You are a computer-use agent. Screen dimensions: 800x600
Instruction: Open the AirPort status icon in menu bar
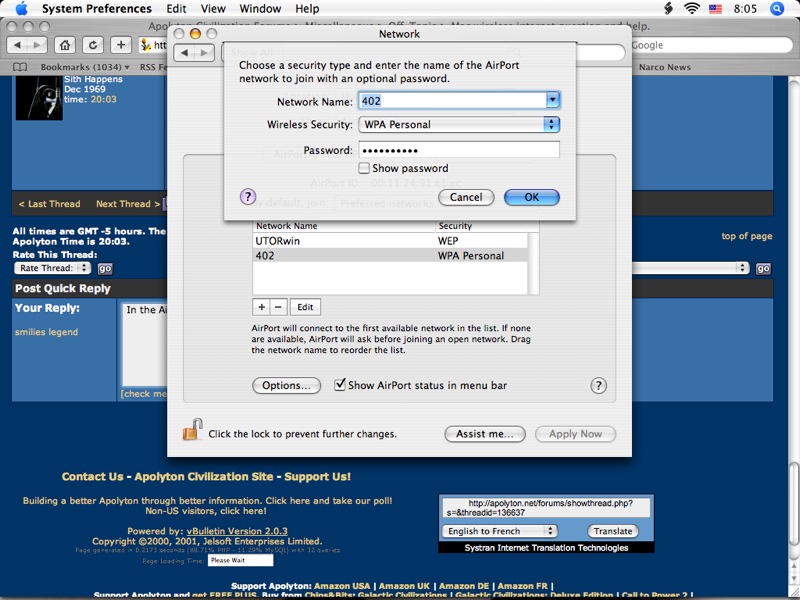691,9
